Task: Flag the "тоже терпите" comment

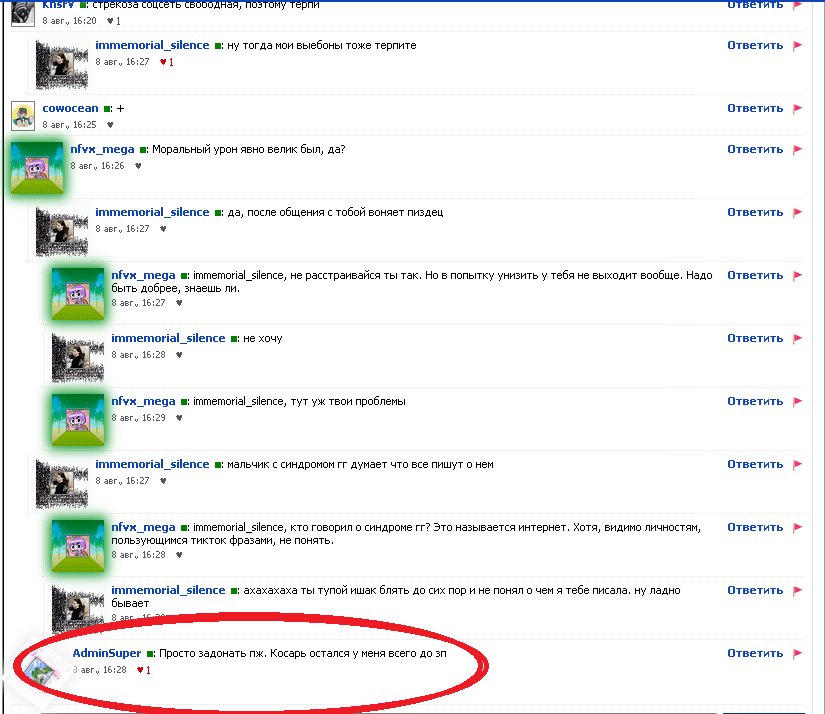Action: (798, 45)
